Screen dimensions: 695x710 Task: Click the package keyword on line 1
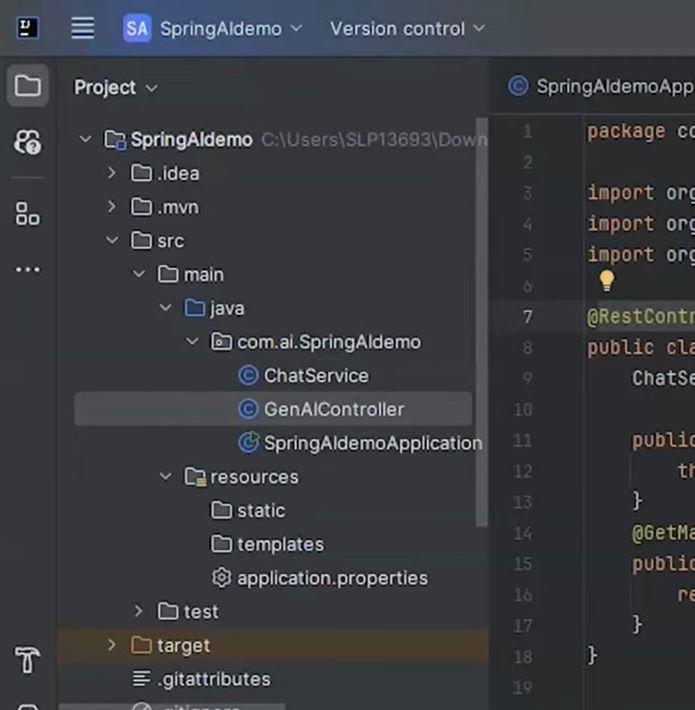pyautogui.click(x=626, y=132)
